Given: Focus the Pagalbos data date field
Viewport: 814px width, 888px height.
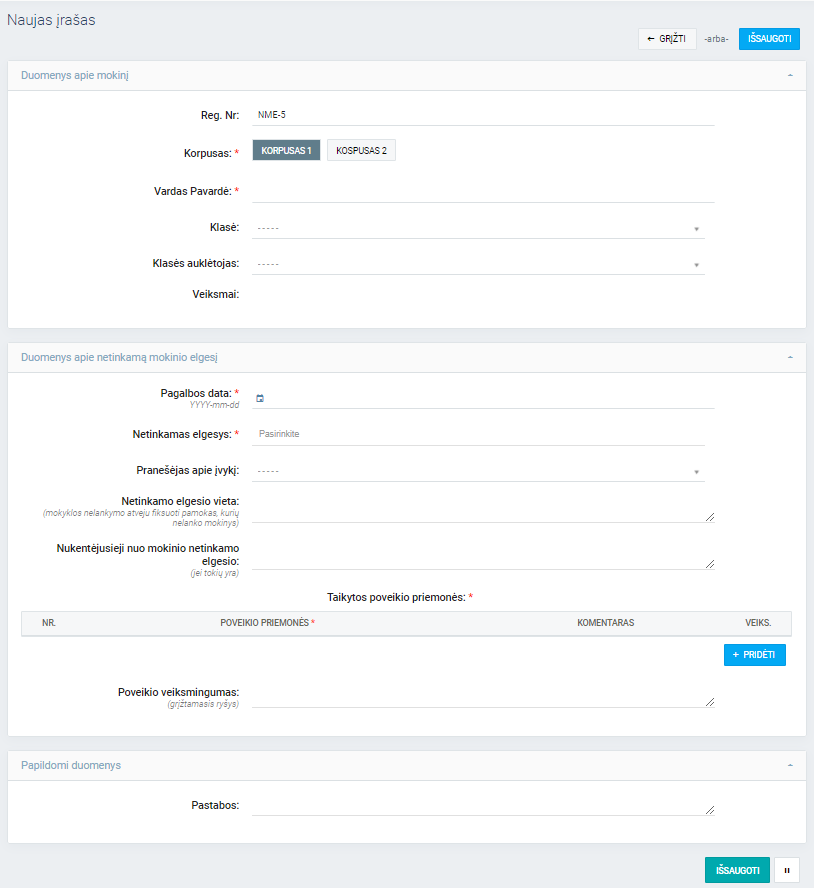Looking at the screenshot, I should coord(490,398).
